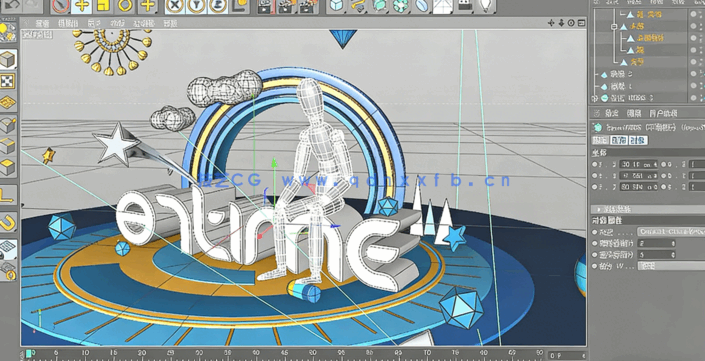Open the viewport Filter menu
The height and width of the screenshot is (361, 705).
pyautogui.click(x=144, y=23)
